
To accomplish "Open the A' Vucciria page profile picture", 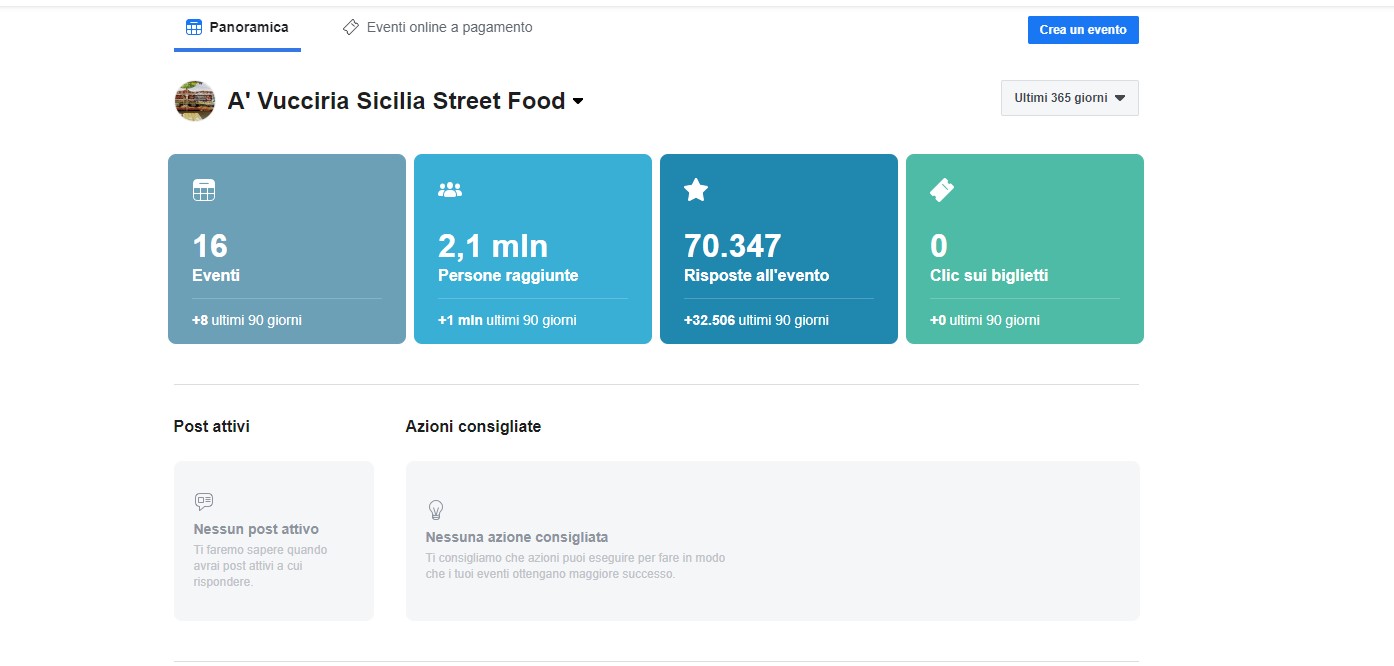I will coord(195,101).
